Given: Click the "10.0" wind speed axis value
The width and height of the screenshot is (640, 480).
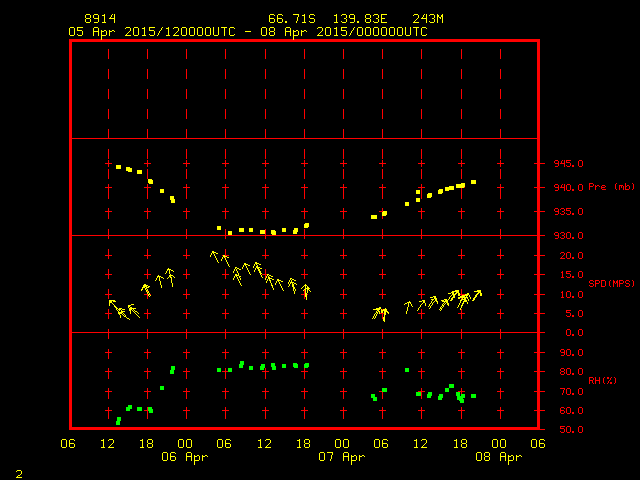Looking at the screenshot, I should pos(571,295).
